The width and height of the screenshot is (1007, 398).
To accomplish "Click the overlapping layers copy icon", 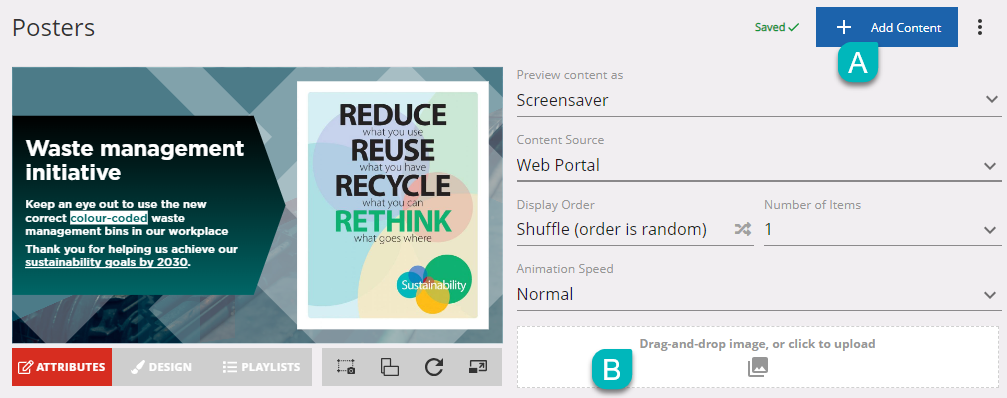I will 390,367.
